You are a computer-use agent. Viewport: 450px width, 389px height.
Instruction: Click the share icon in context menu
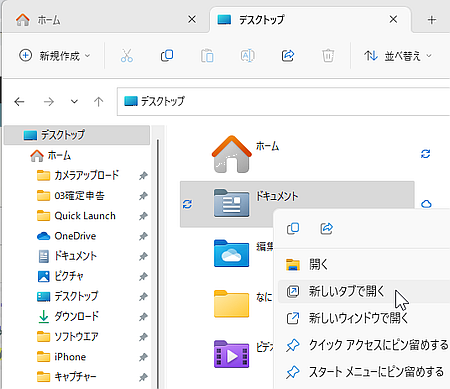(x=326, y=229)
